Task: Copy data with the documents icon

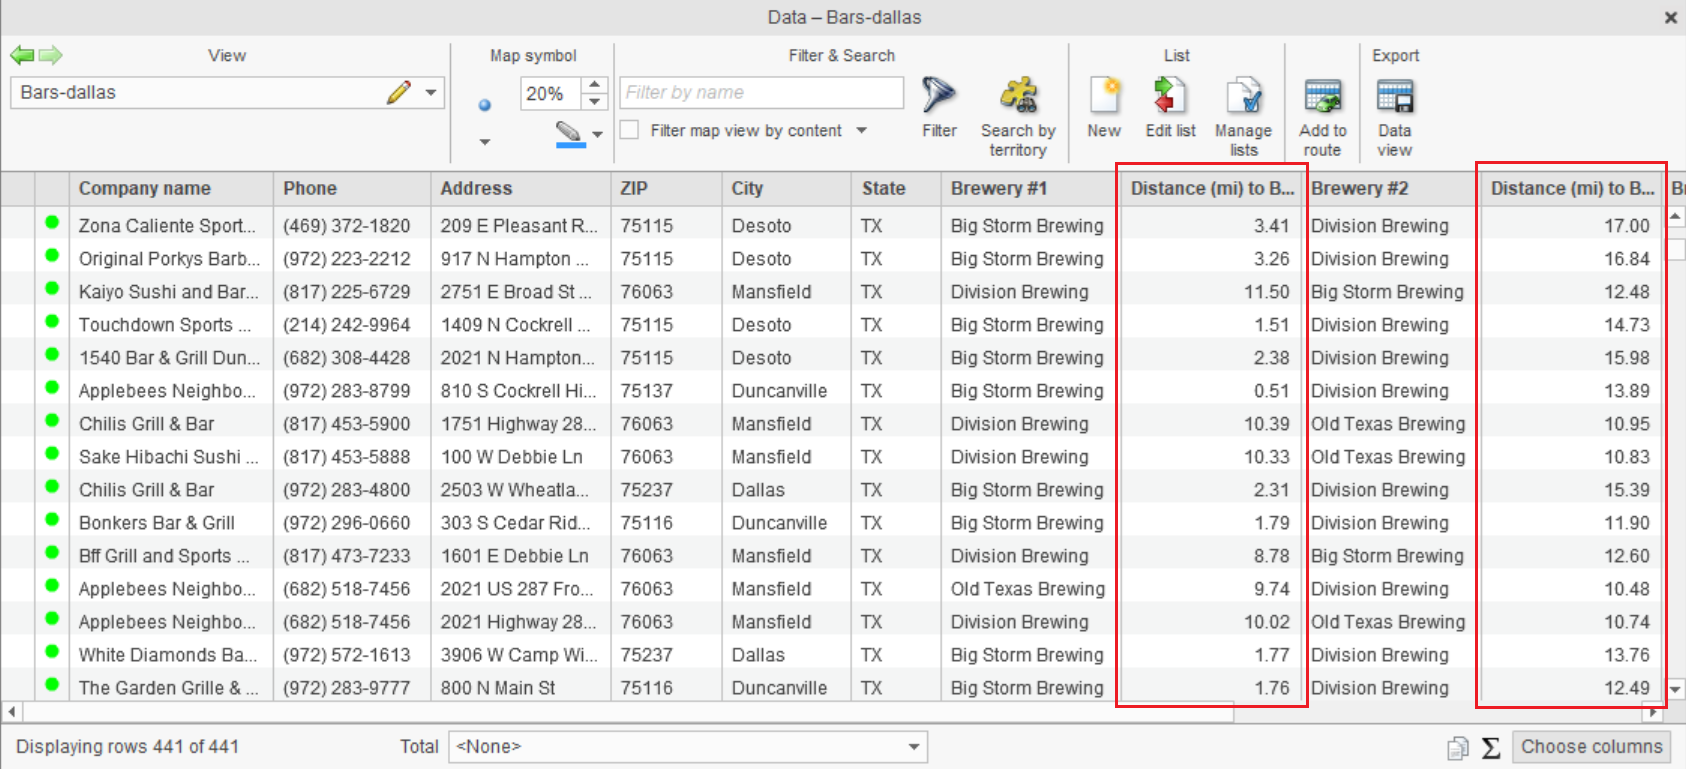Action: pyautogui.click(x=1458, y=748)
